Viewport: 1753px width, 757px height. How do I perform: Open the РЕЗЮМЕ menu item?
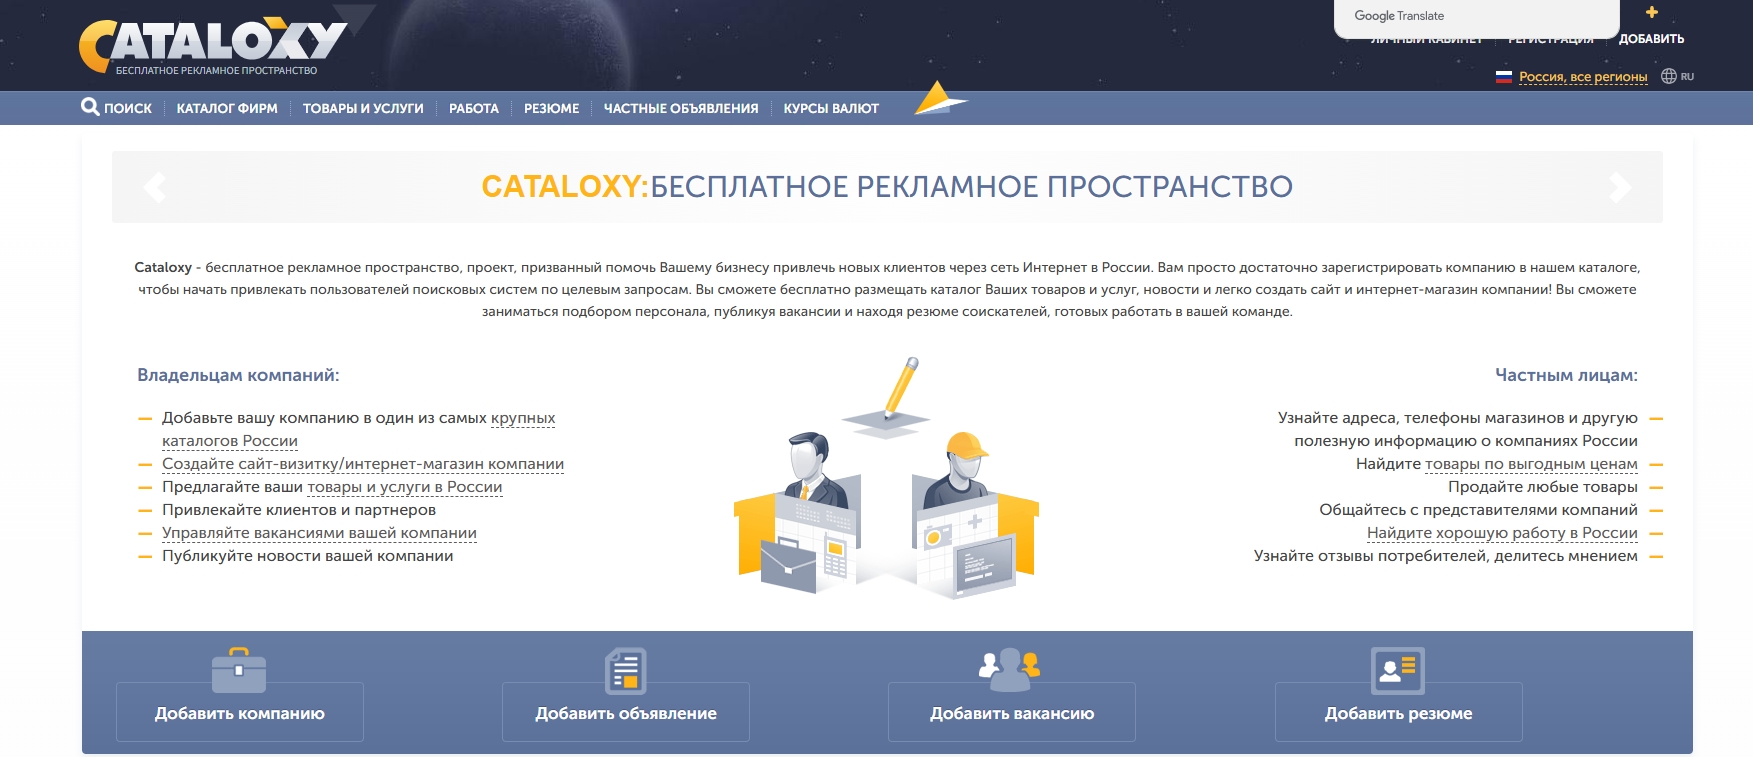click(x=552, y=108)
